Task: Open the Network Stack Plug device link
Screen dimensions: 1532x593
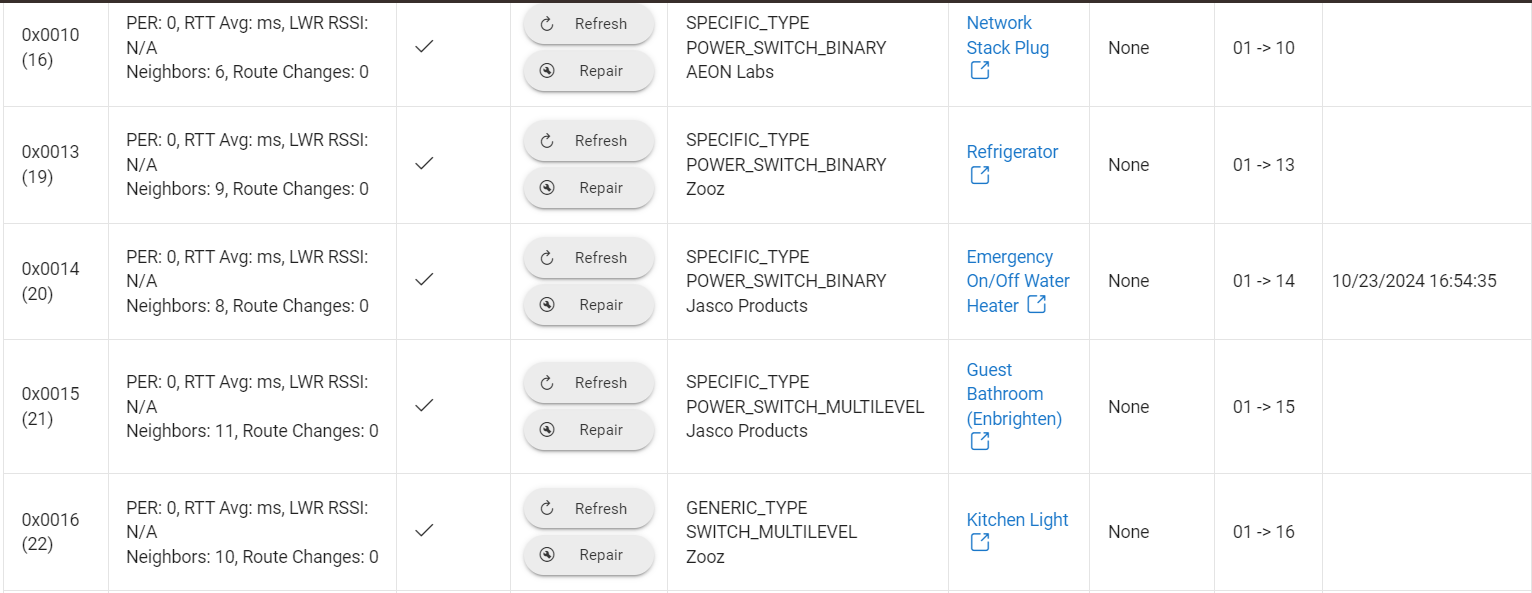Action: [x=1007, y=35]
